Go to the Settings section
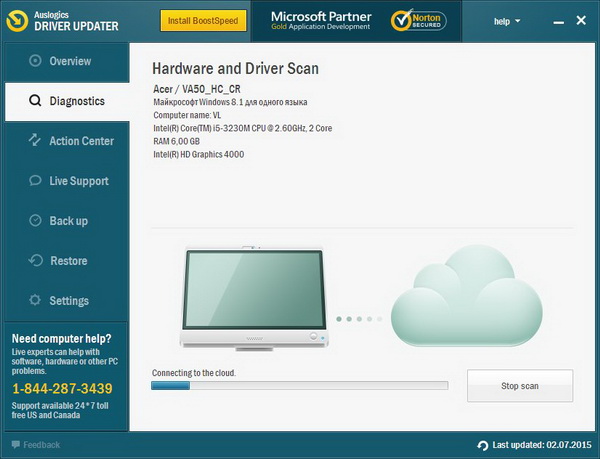Screen dimensions: 600x459 pos(69,301)
